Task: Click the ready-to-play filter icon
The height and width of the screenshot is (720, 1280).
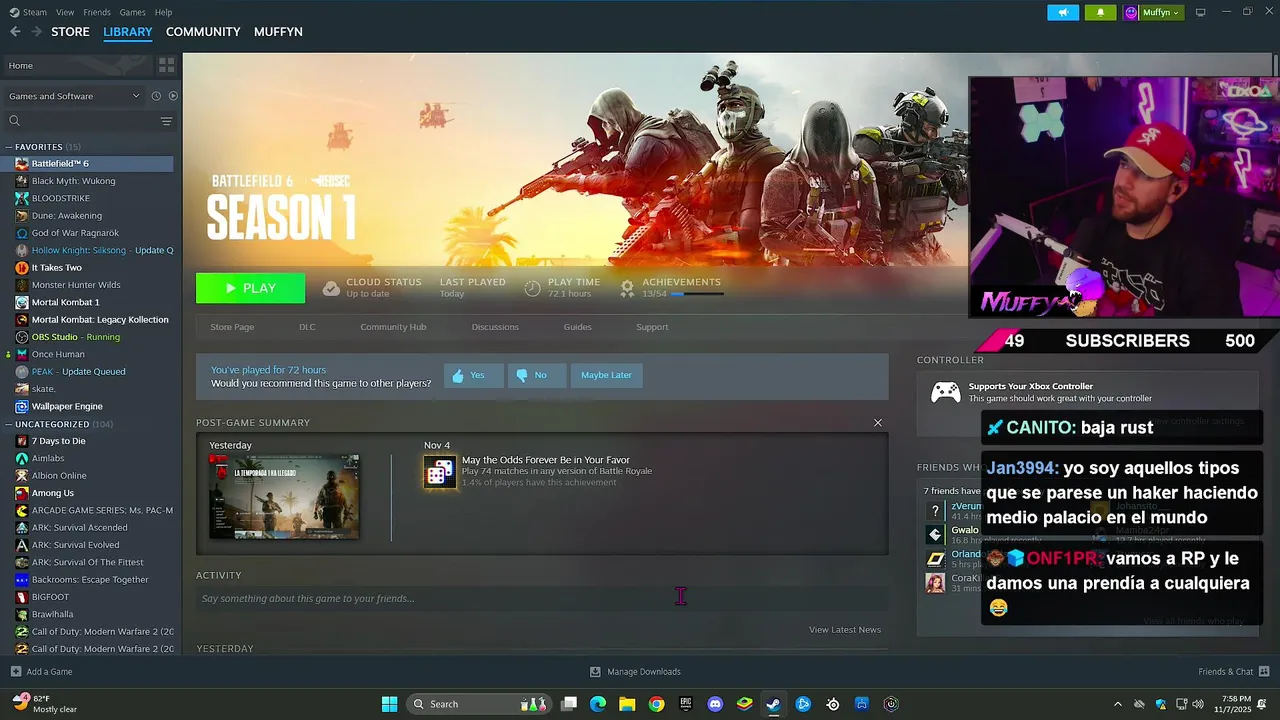Action: point(173,96)
